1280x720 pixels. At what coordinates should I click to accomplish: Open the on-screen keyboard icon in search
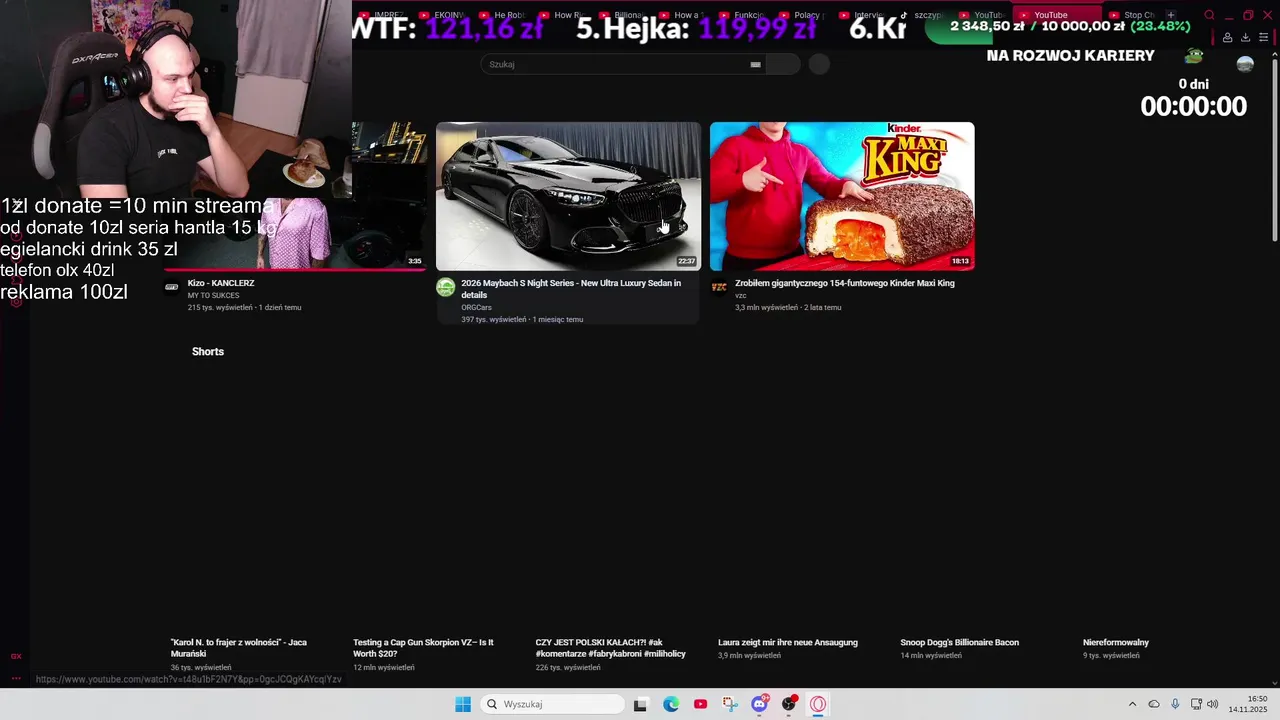tap(756, 64)
